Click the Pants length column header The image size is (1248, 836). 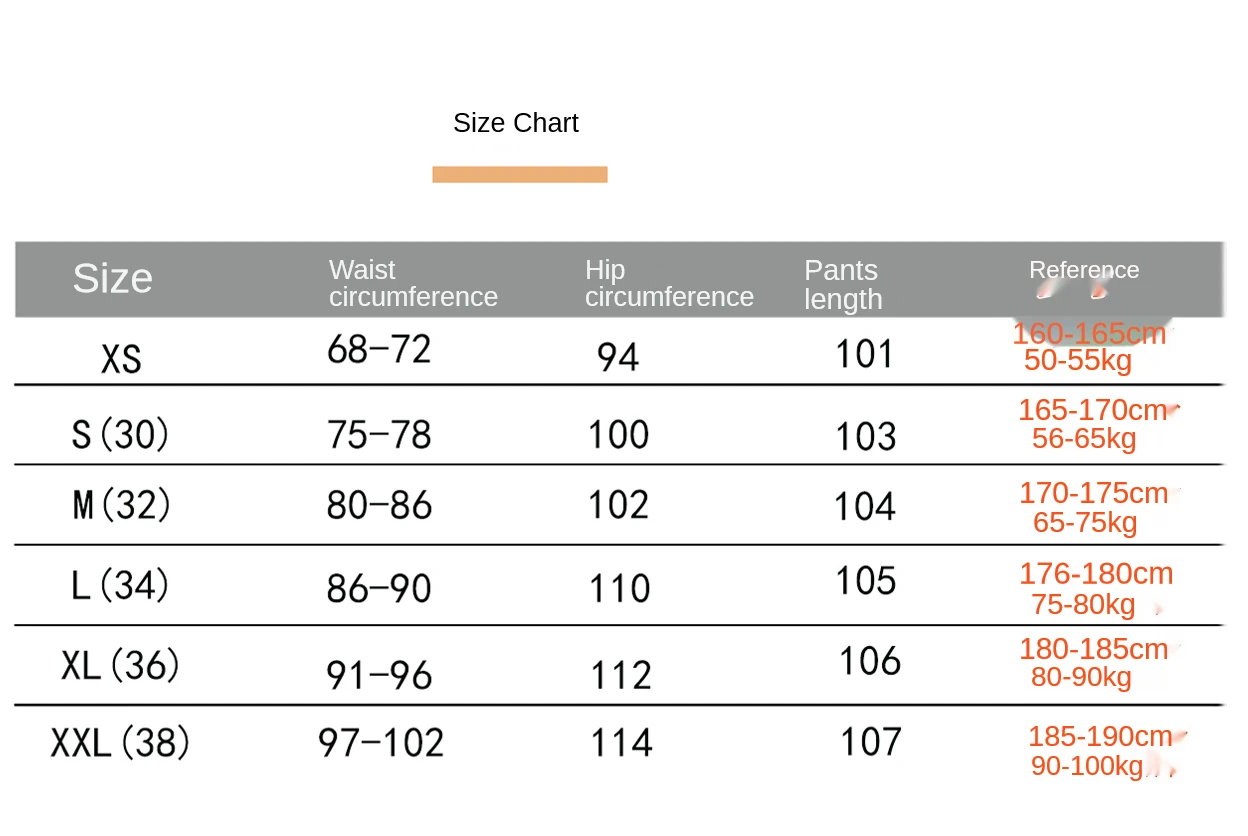pos(842,284)
